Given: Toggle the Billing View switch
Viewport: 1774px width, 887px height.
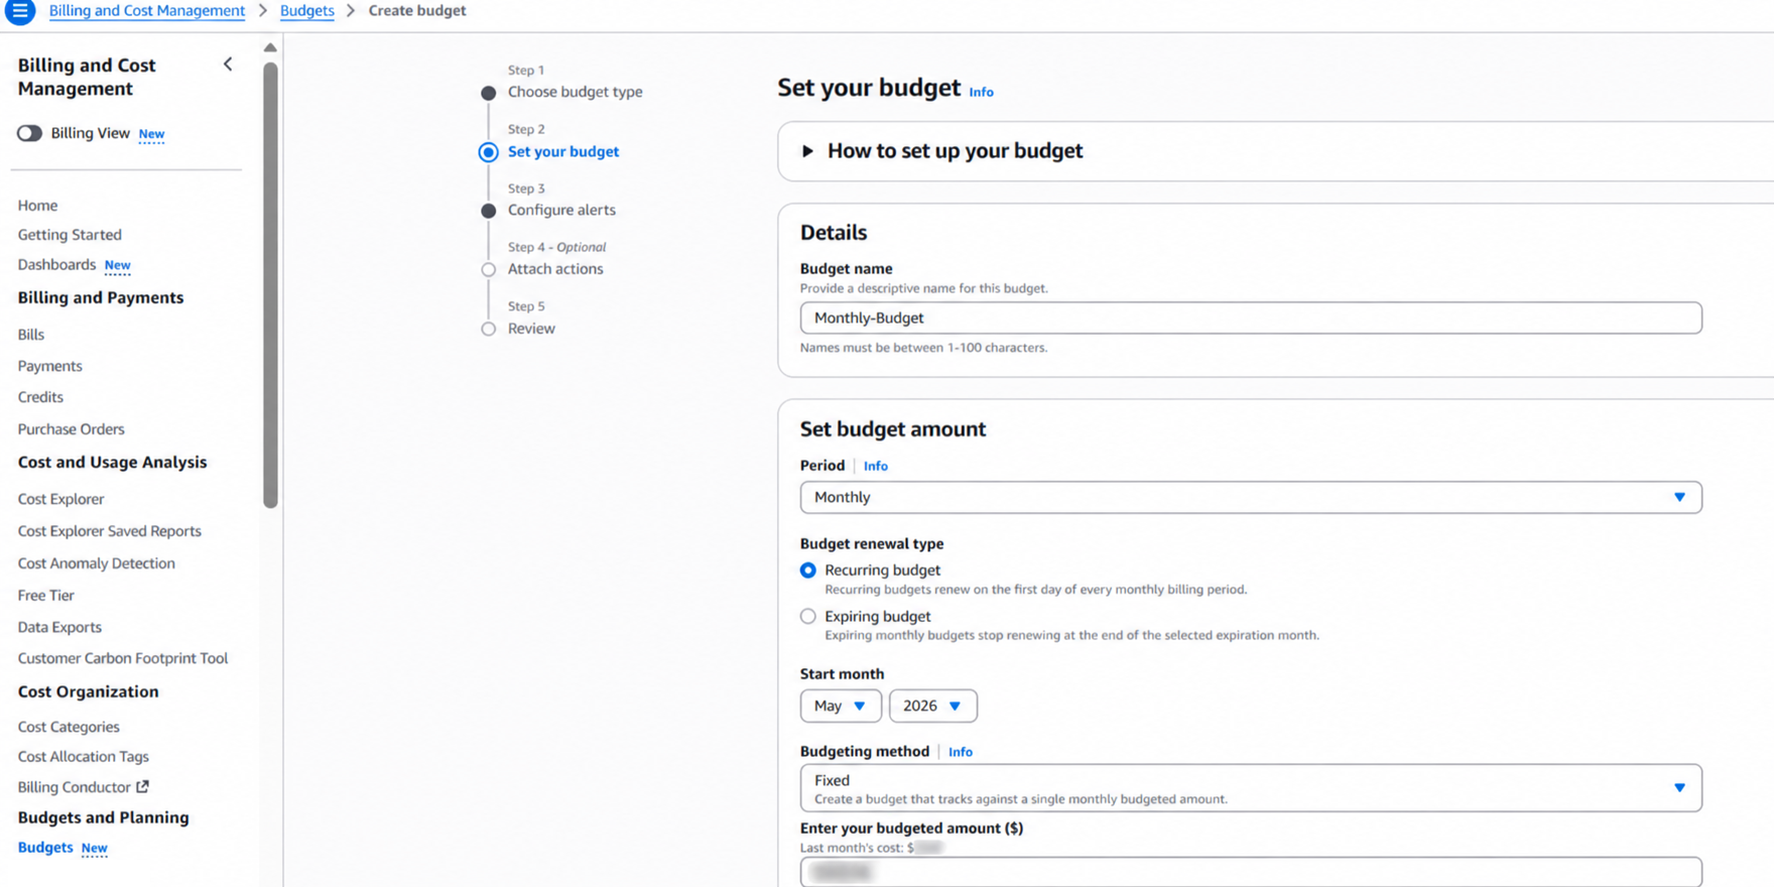Looking at the screenshot, I should tap(29, 133).
